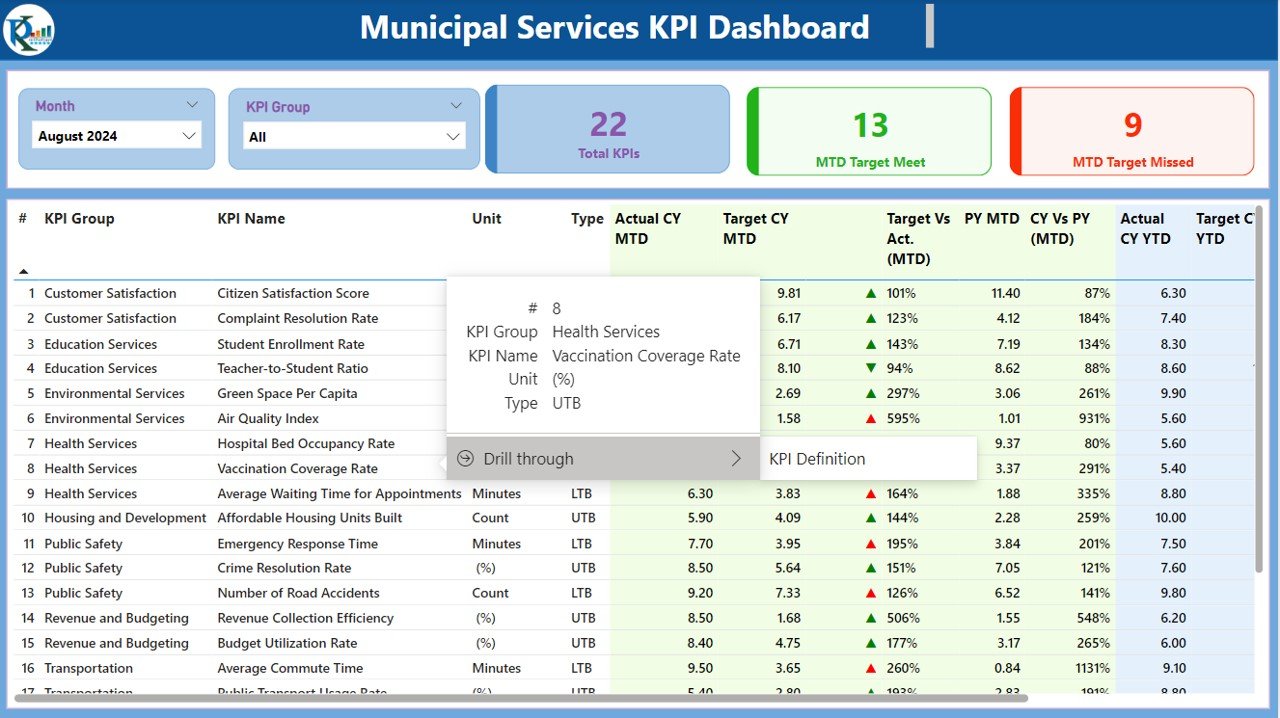
Task: Click the sort arrow under # column
Action: point(23,272)
